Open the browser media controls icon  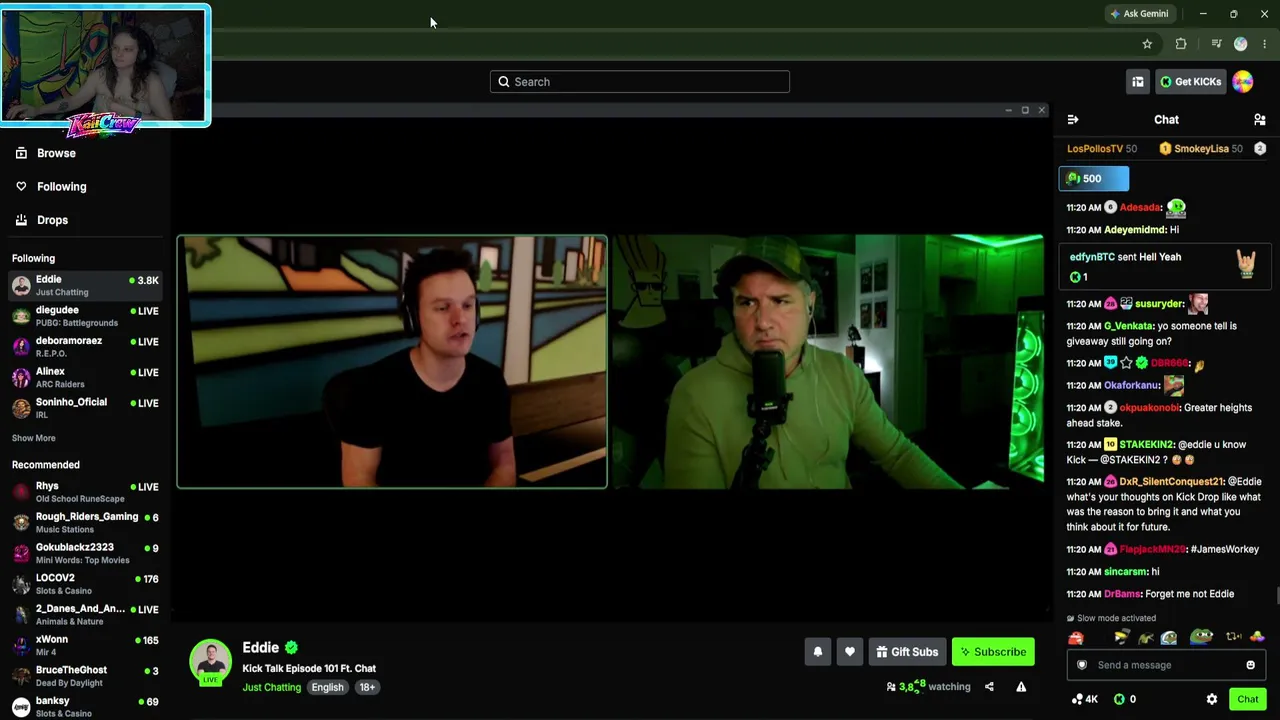[x=1216, y=44]
